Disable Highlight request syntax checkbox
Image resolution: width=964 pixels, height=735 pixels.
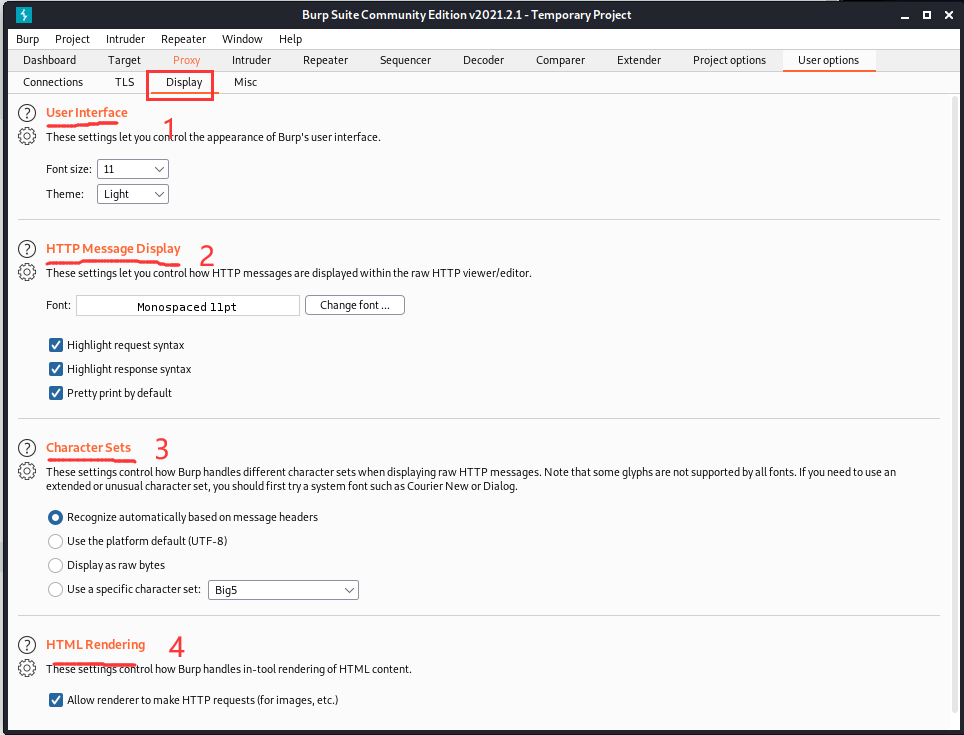56,345
